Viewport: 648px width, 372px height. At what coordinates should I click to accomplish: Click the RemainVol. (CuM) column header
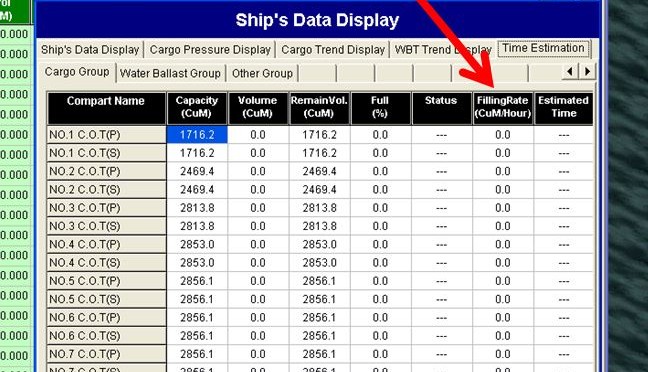[319, 108]
